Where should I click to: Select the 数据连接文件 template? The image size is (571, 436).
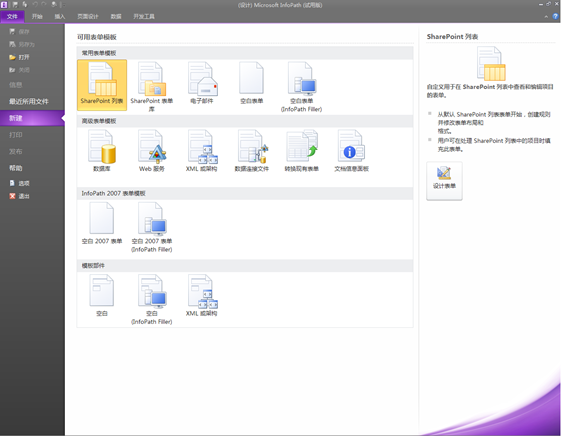coord(252,151)
